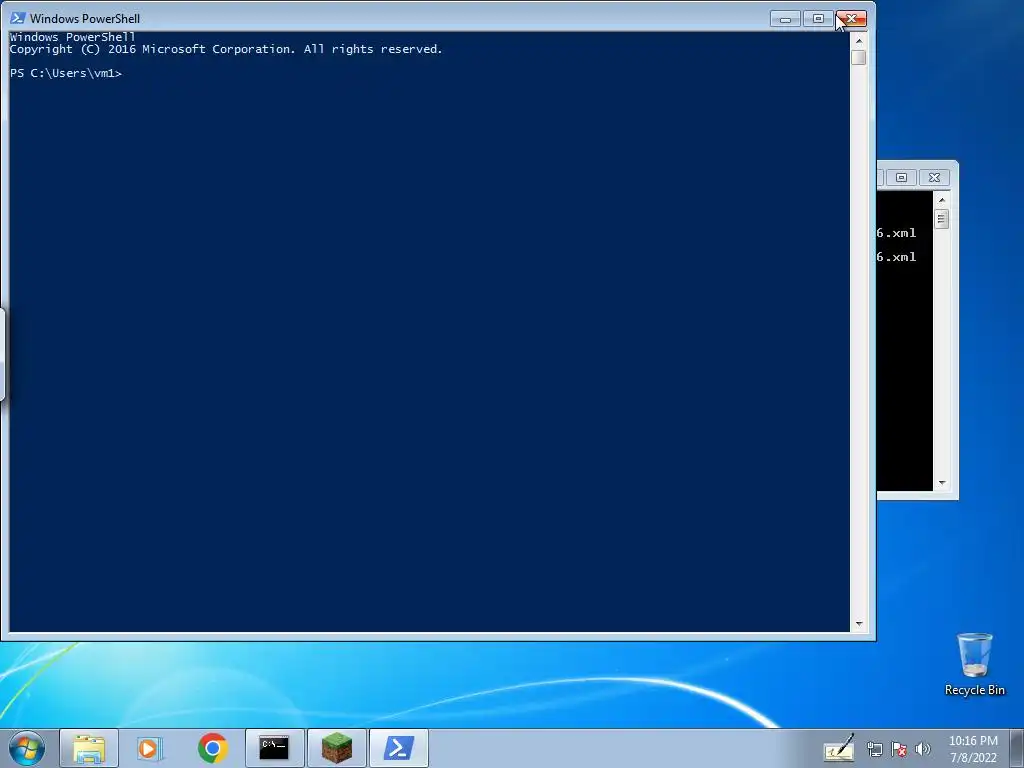Click background console scrollbar down arrow
The height and width of the screenshot is (768, 1024).
(x=942, y=483)
